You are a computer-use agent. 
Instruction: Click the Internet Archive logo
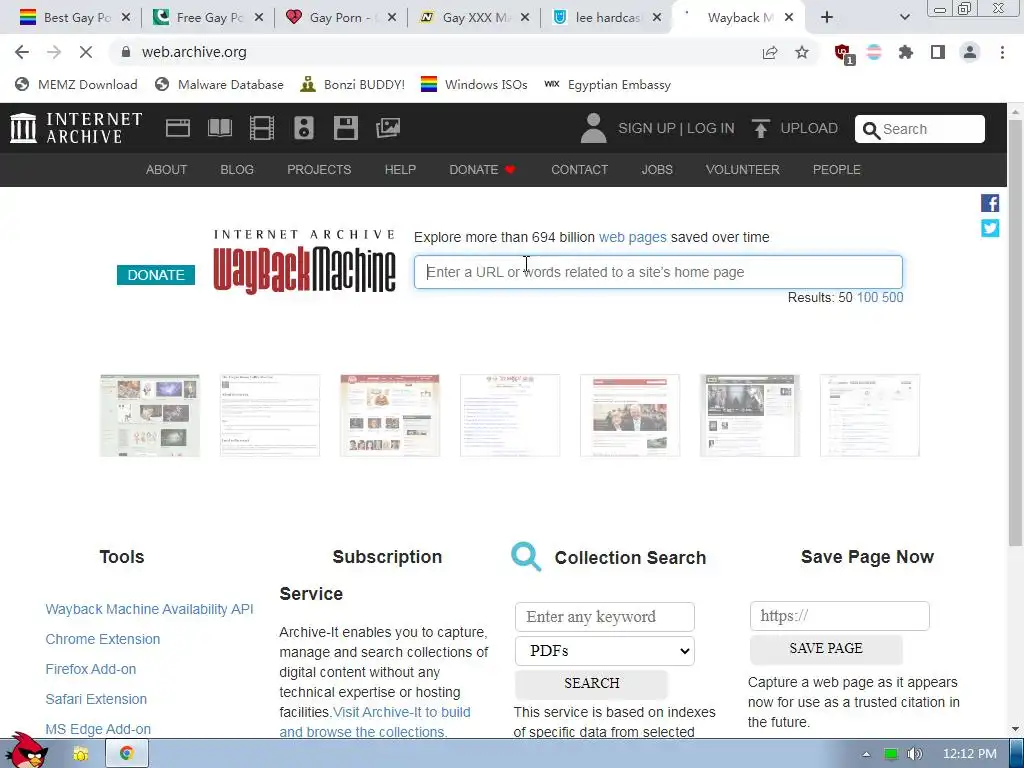[76, 128]
